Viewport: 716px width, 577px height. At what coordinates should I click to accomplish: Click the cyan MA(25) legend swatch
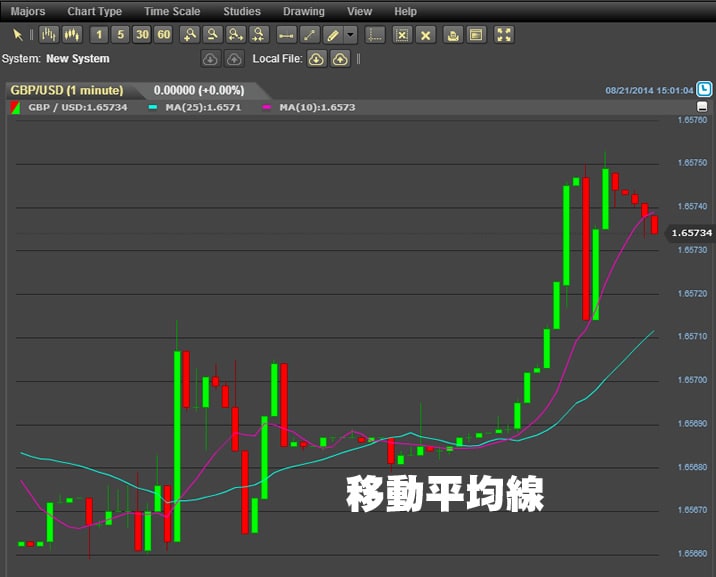point(153,108)
